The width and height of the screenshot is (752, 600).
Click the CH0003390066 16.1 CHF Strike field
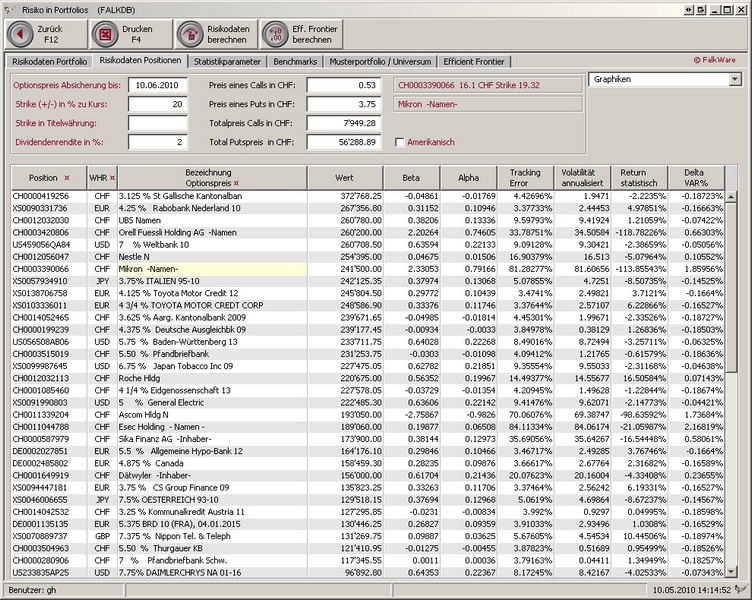pos(488,85)
